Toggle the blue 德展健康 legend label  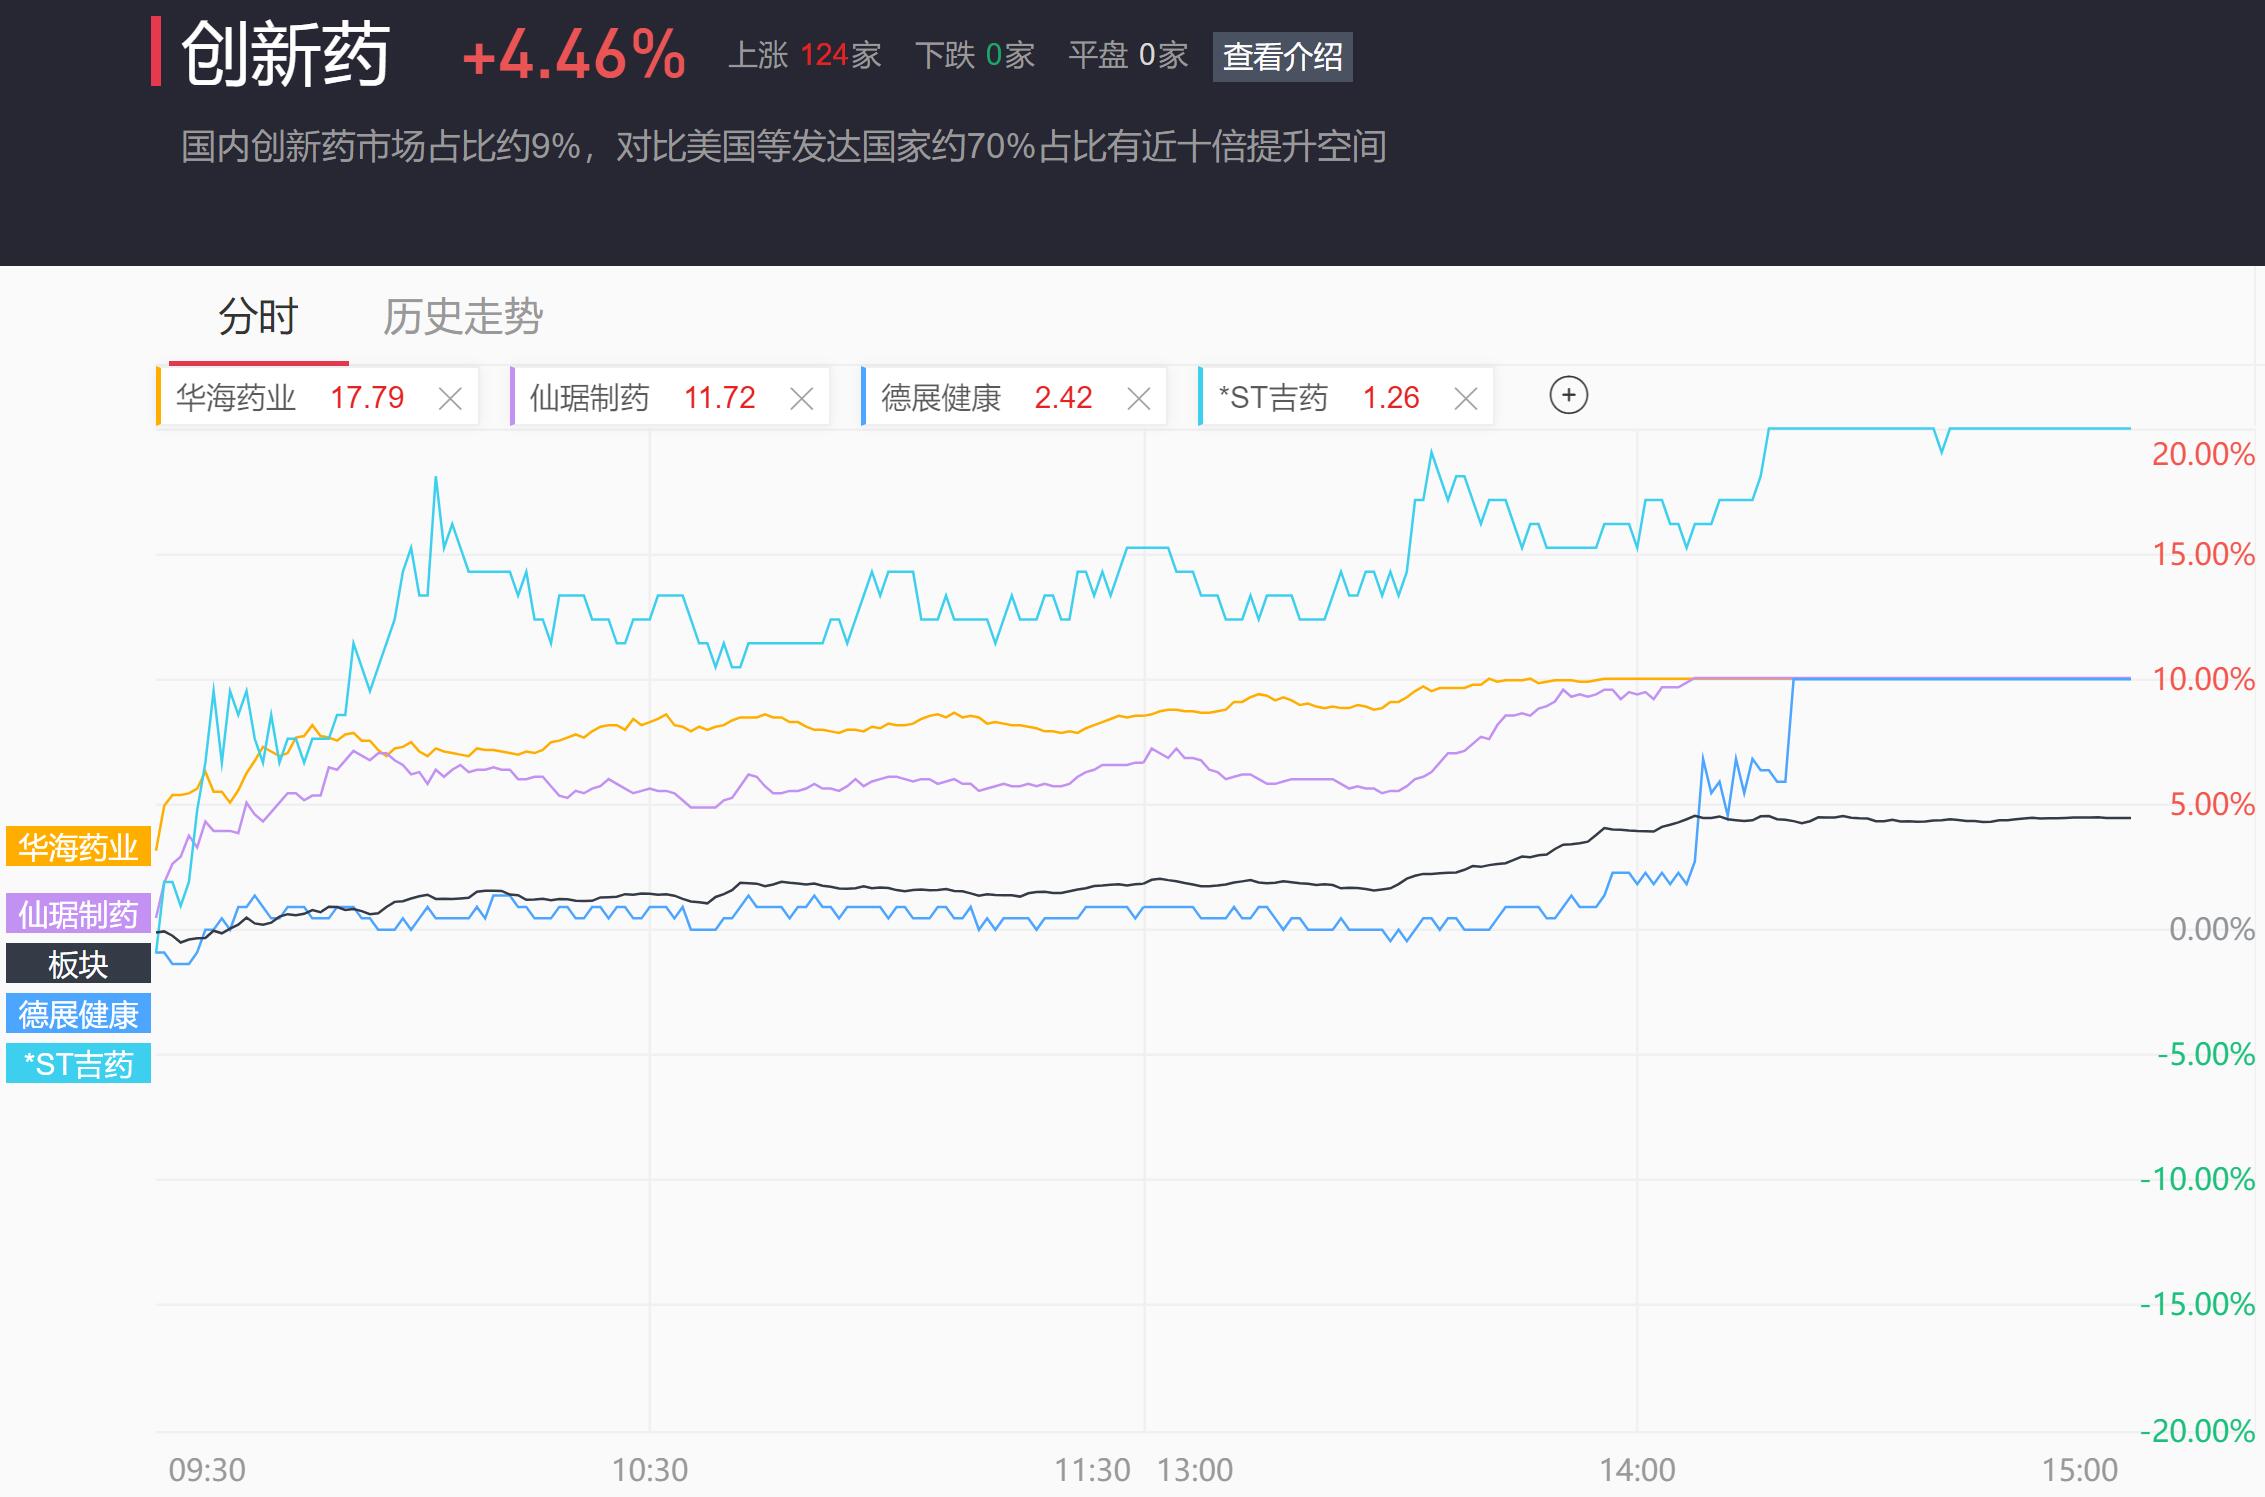[78, 1014]
